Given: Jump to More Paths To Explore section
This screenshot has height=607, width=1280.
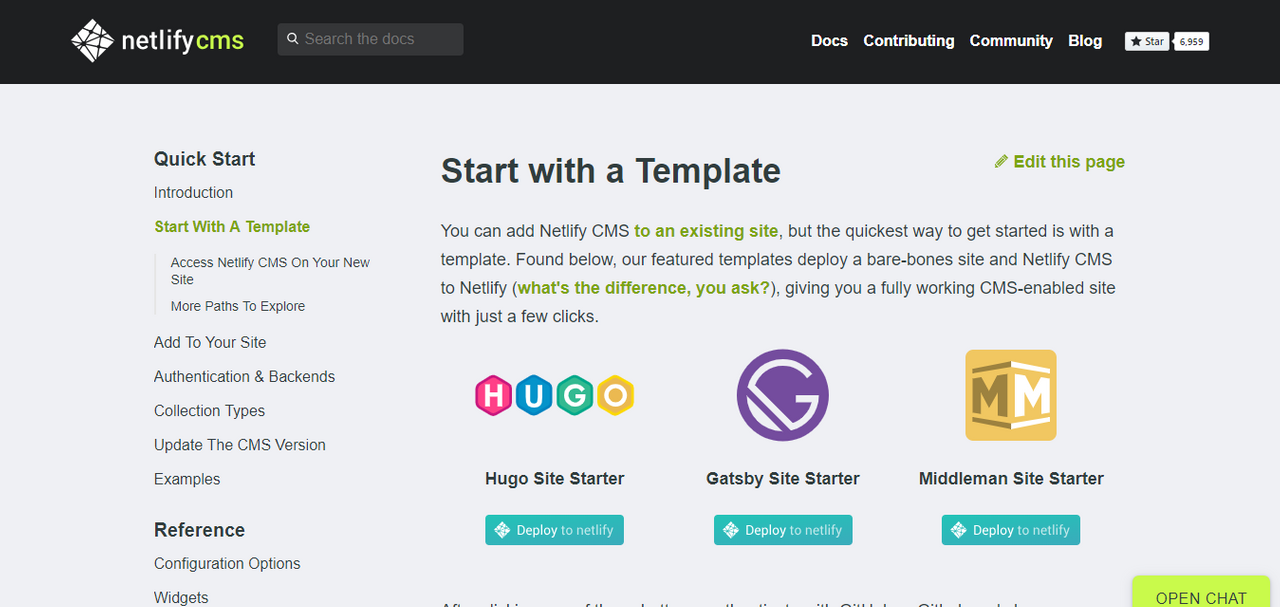Looking at the screenshot, I should click(x=238, y=306).
